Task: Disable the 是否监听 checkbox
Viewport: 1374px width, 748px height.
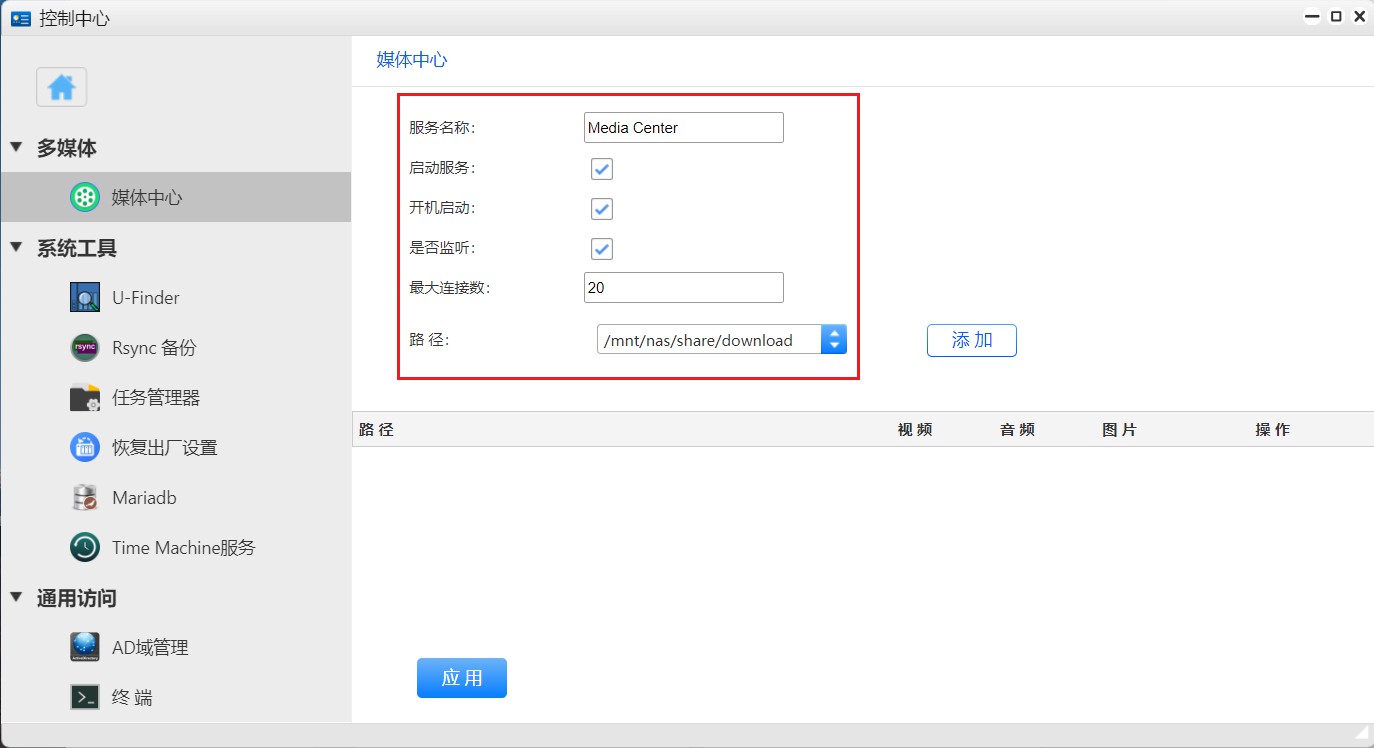Action: point(602,249)
